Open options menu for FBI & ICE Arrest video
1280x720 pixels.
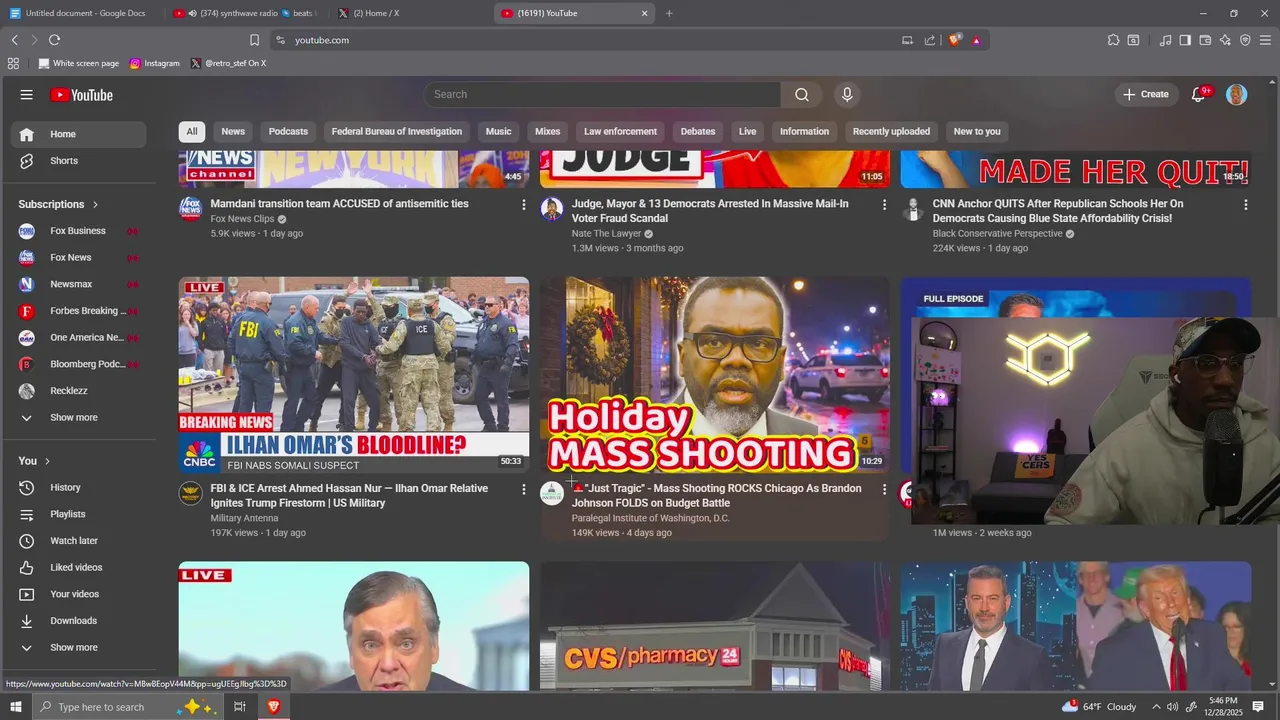coord(523,490)
